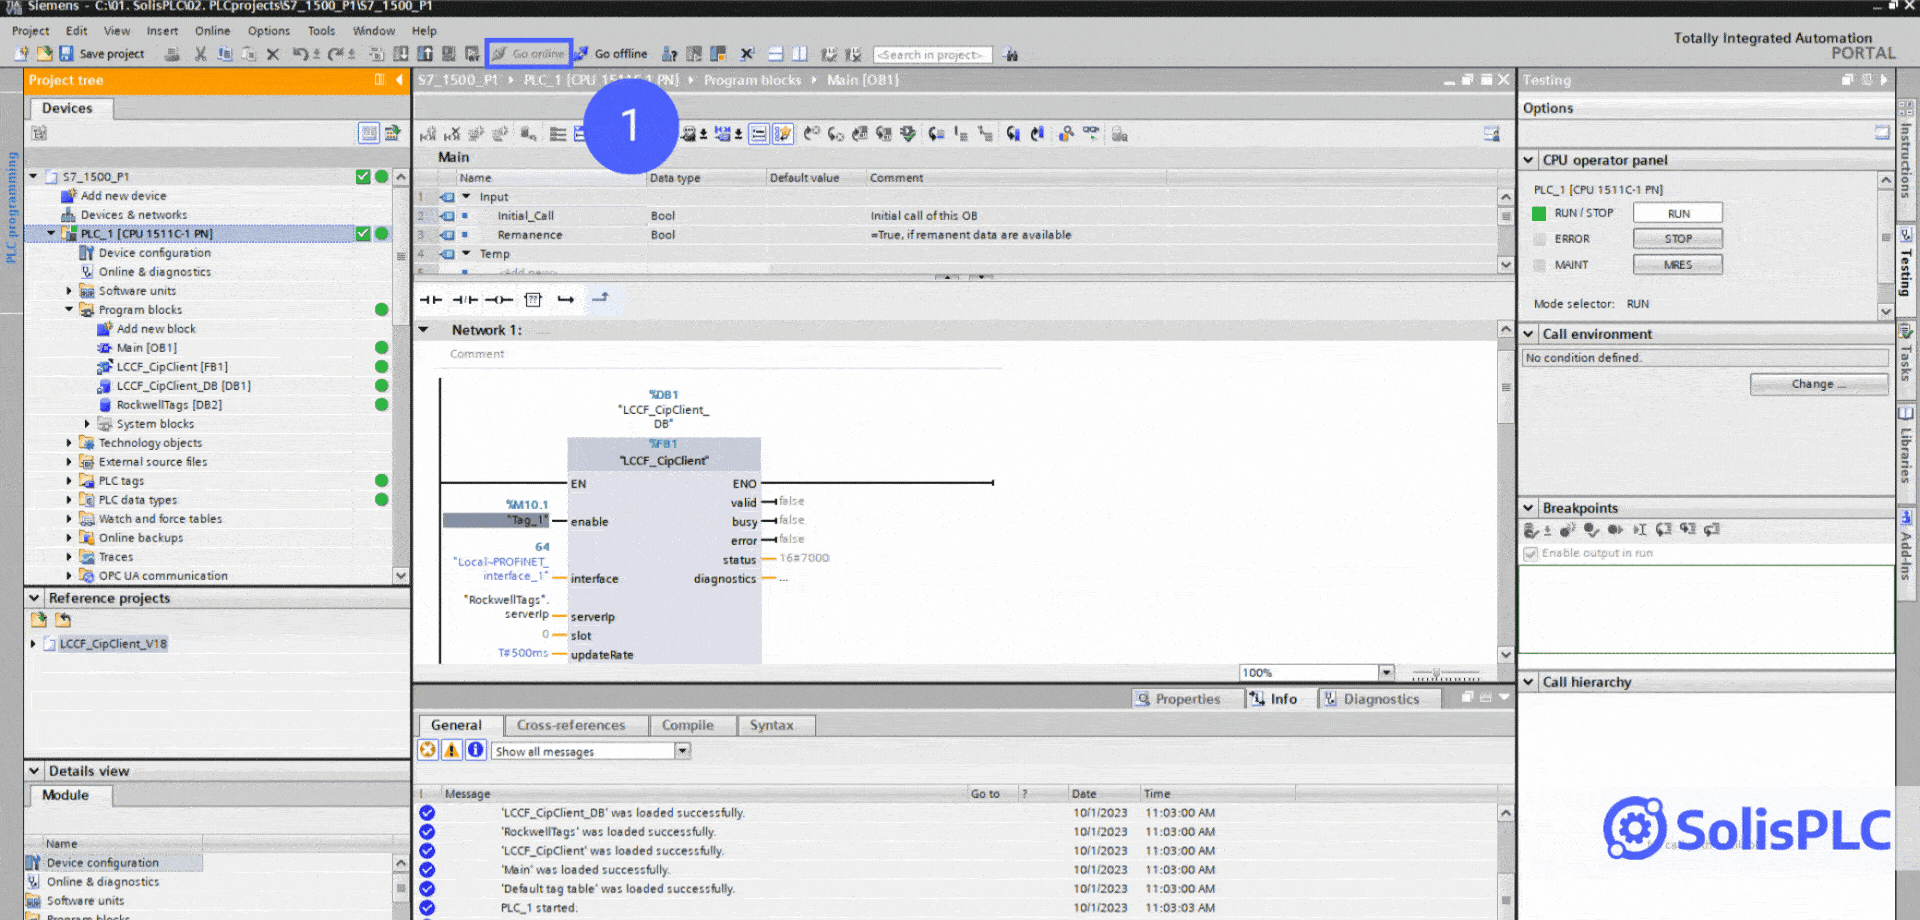Collapse the Program blocks folder
This screenshot has width=1920, height=920.
coord(68,309)
